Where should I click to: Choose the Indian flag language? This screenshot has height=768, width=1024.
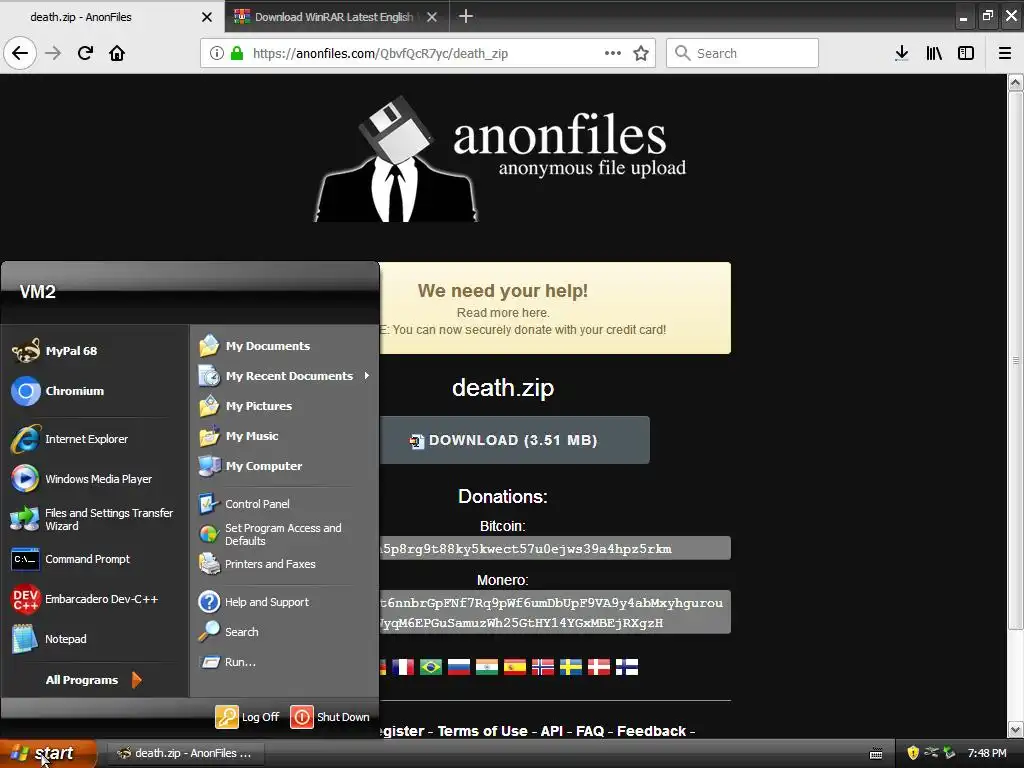click(487, 667)
